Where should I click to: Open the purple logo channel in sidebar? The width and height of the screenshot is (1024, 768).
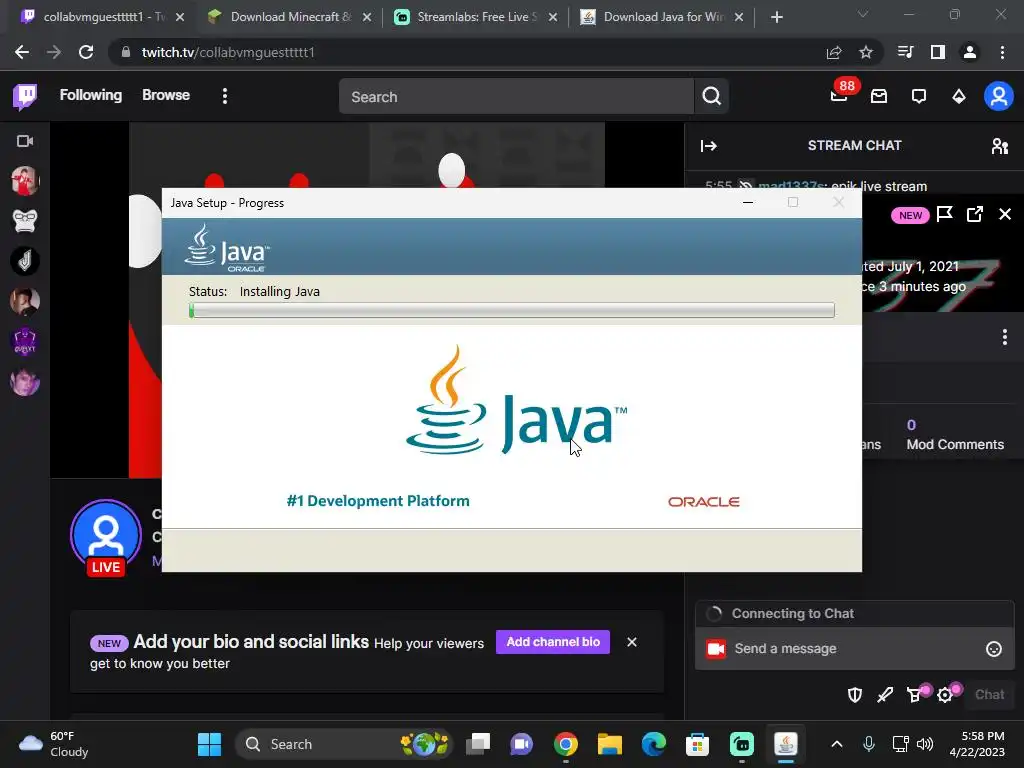25,342
